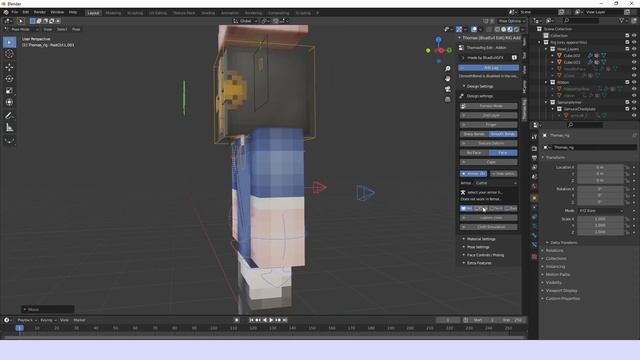Switch to Modeling workspace tab
This screenshot has width=640, height=360.
(113, 13)
